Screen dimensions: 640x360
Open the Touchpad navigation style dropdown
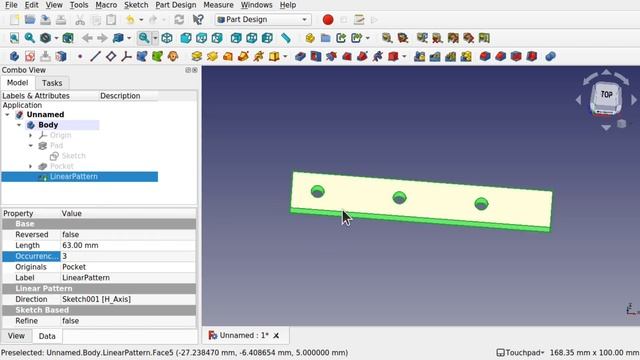point(520,353)
